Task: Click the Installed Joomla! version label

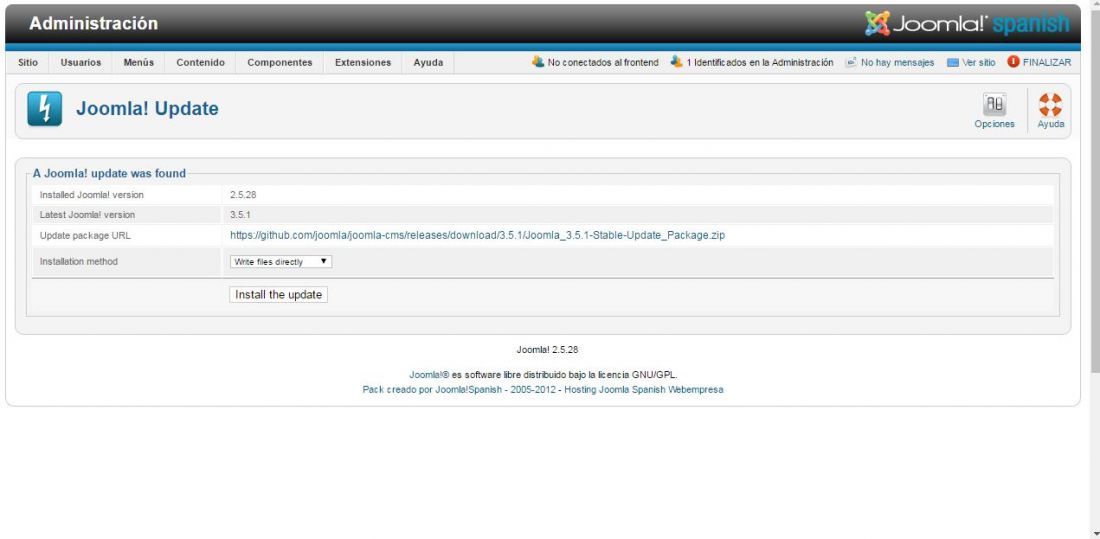Action: pos(92,195)
